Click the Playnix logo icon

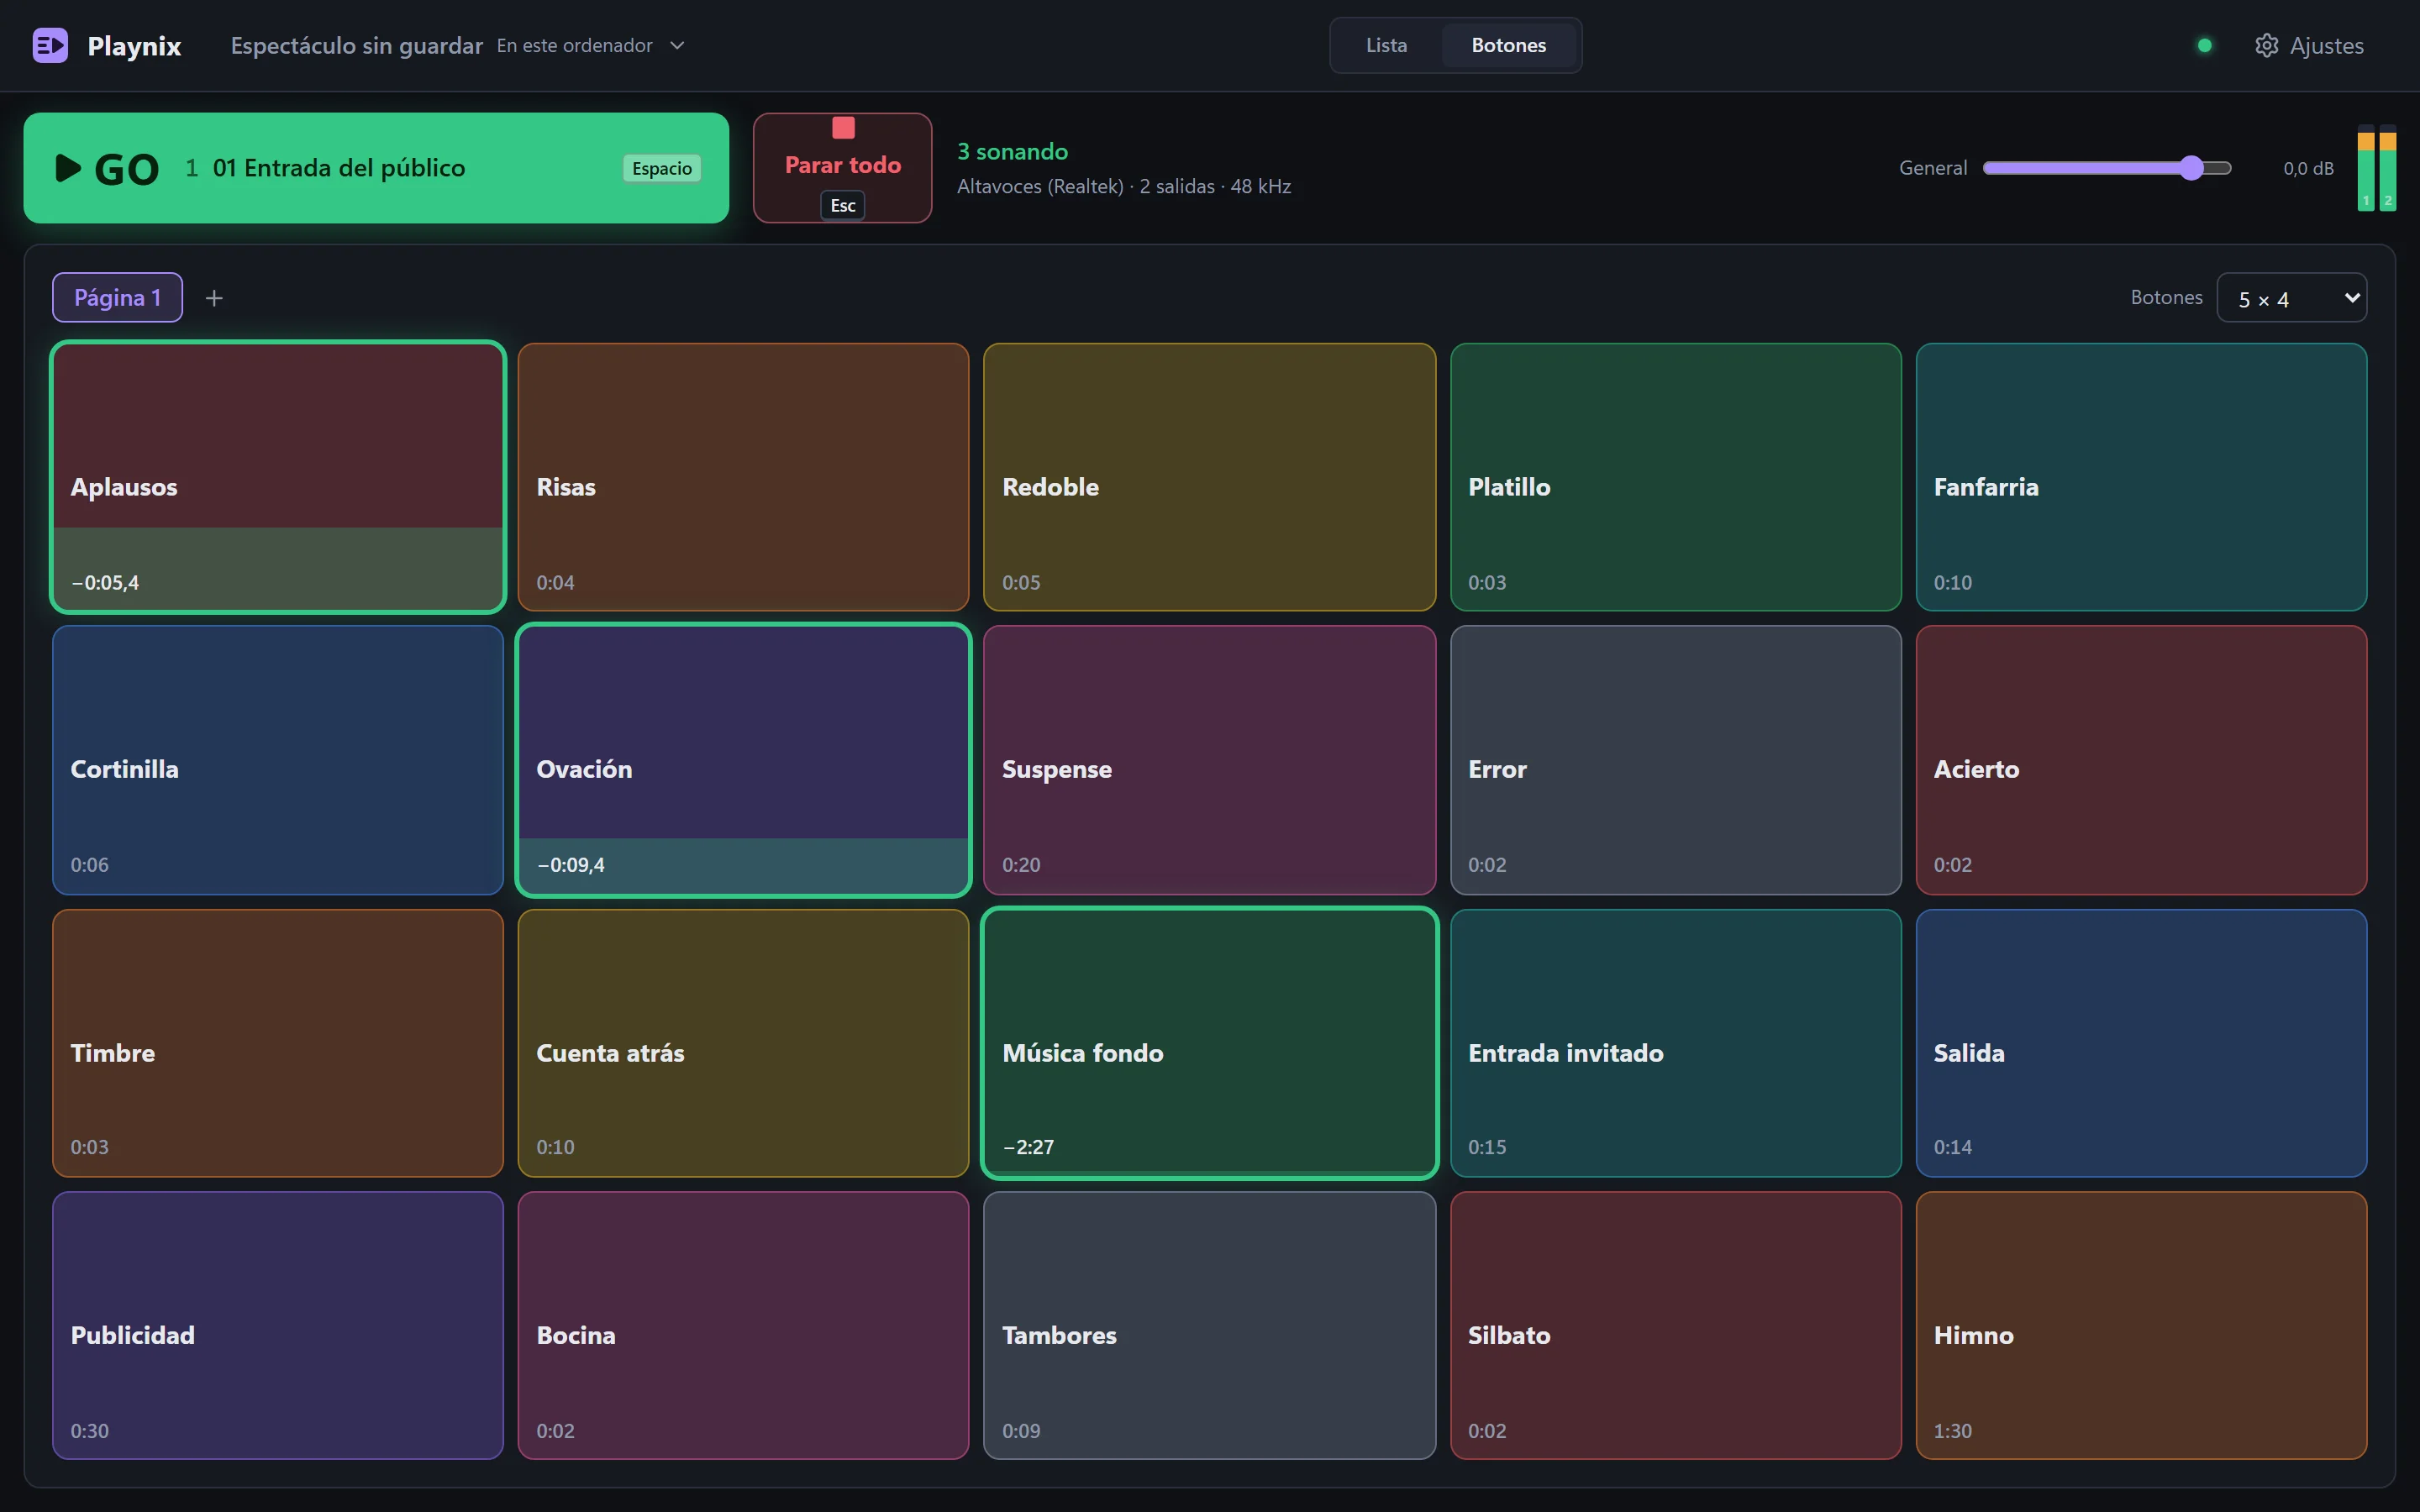tap(50, 45)
